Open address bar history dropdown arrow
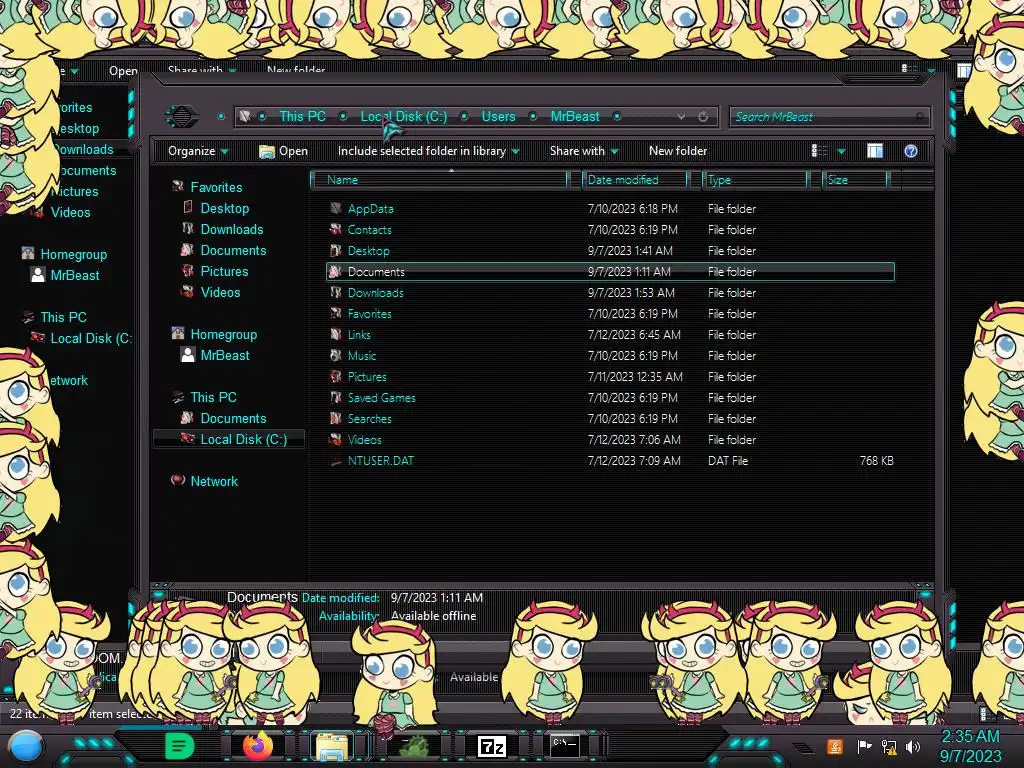This screenshot has width=1024, height=768. coord(681,116)
